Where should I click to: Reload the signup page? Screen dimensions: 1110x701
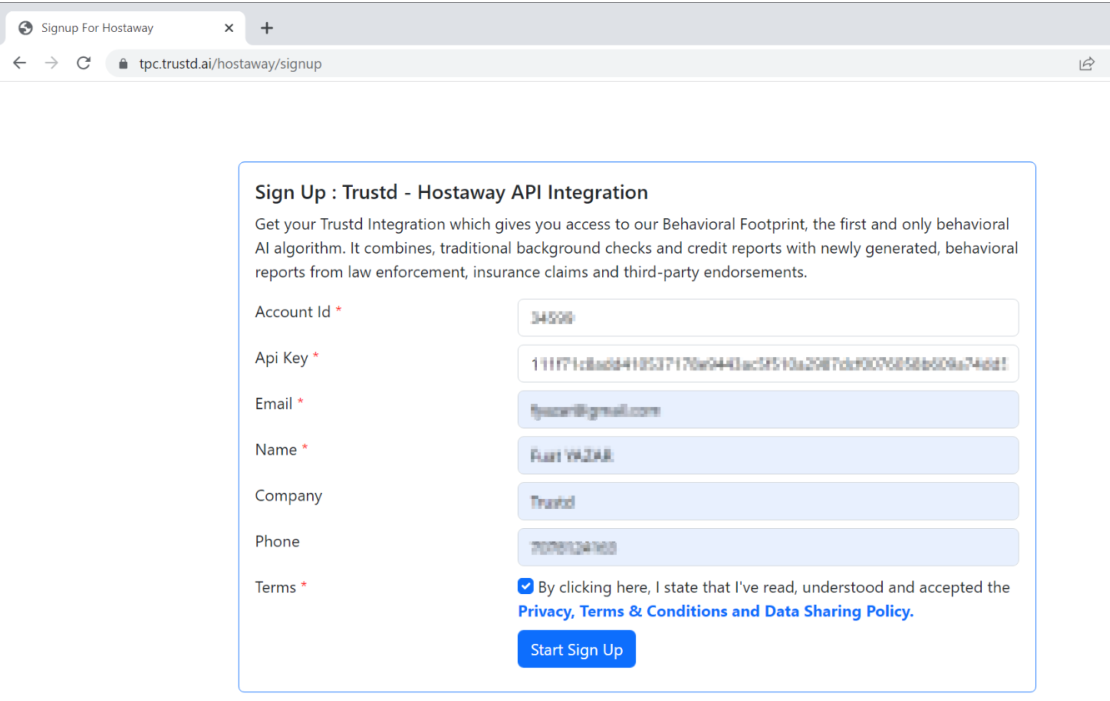coord(84,63)
